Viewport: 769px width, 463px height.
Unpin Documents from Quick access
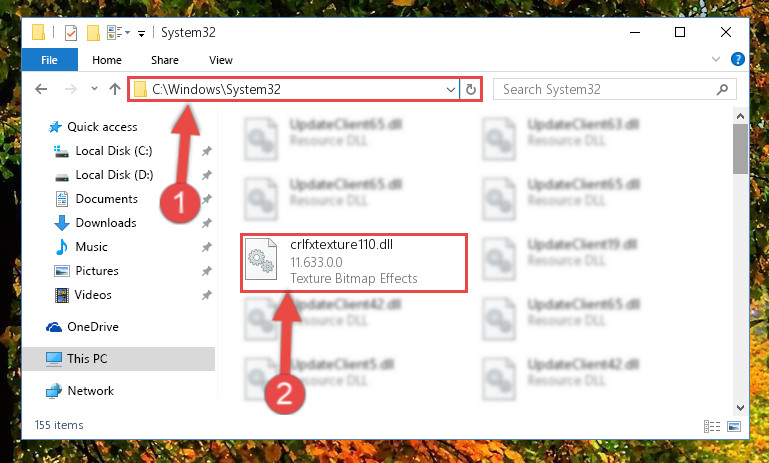click(x=207, y=199)
